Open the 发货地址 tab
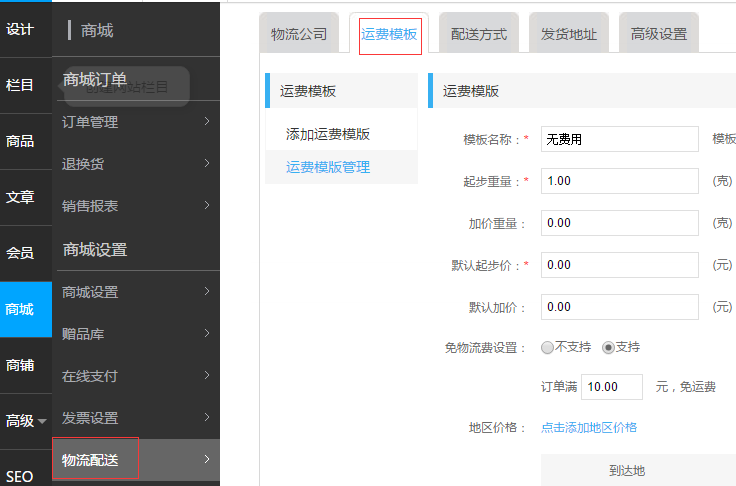This screenshot has height=486, width=736. coord(569,35)
